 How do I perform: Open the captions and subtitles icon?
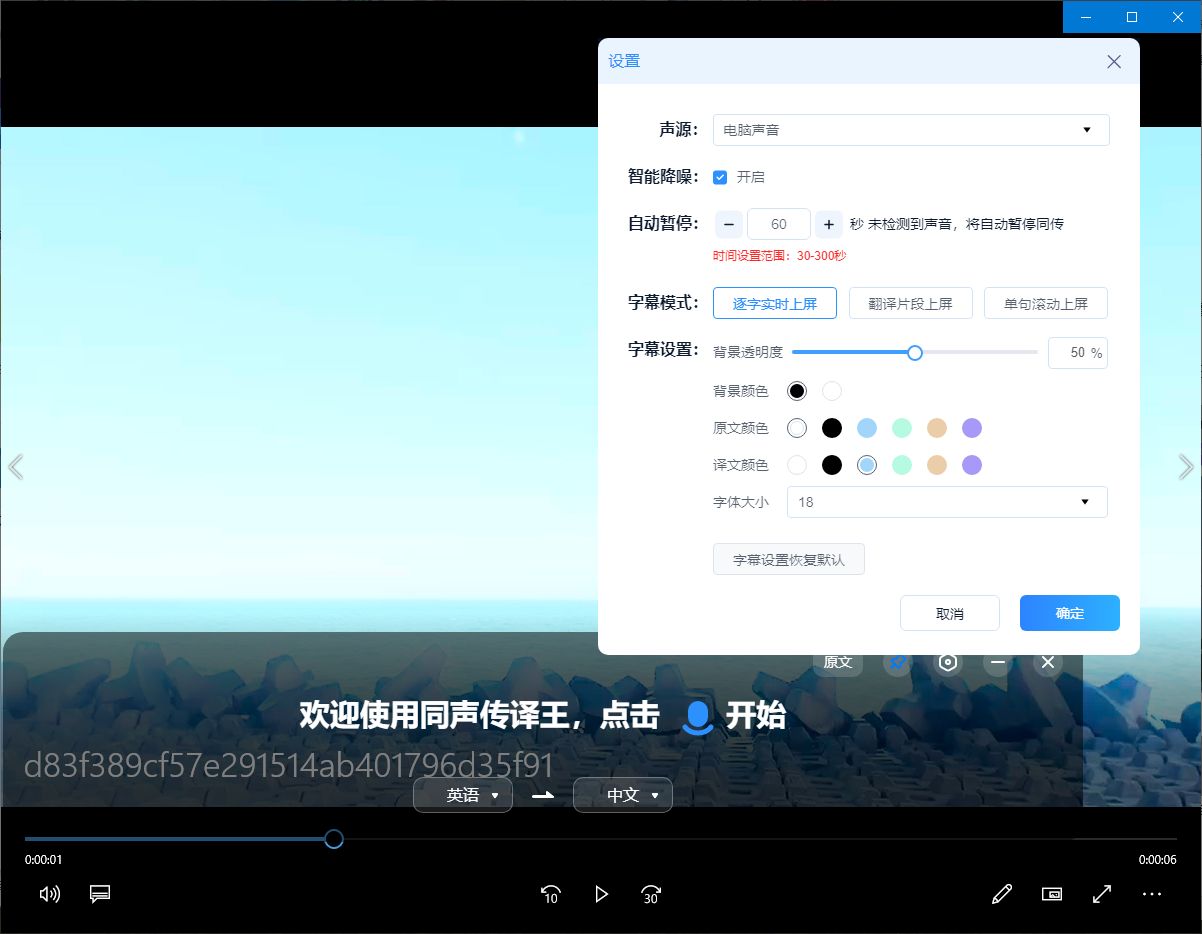(100, 894)
